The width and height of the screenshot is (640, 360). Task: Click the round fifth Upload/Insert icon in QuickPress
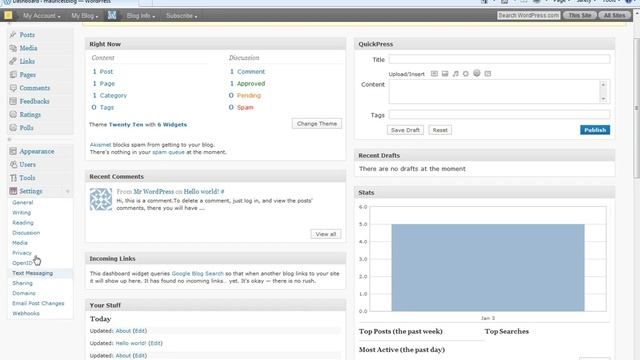[x=477, y=73]
